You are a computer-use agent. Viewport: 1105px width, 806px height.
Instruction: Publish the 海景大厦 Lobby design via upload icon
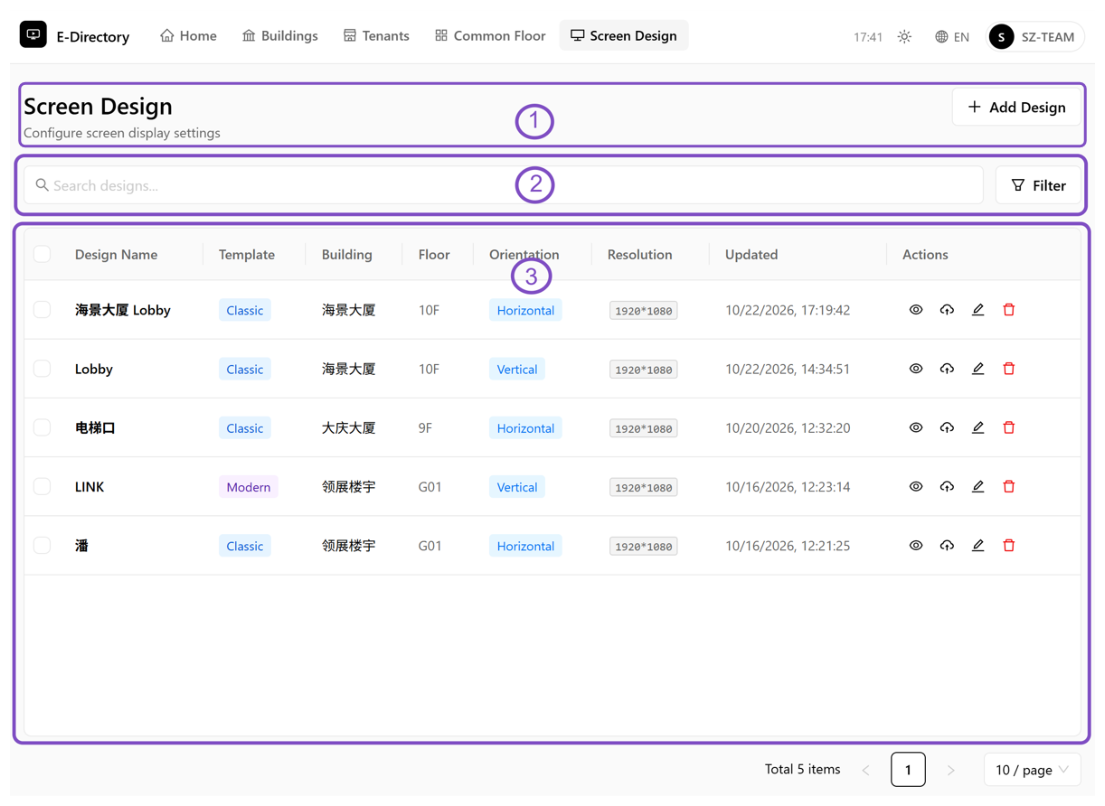tap(946, 310)
